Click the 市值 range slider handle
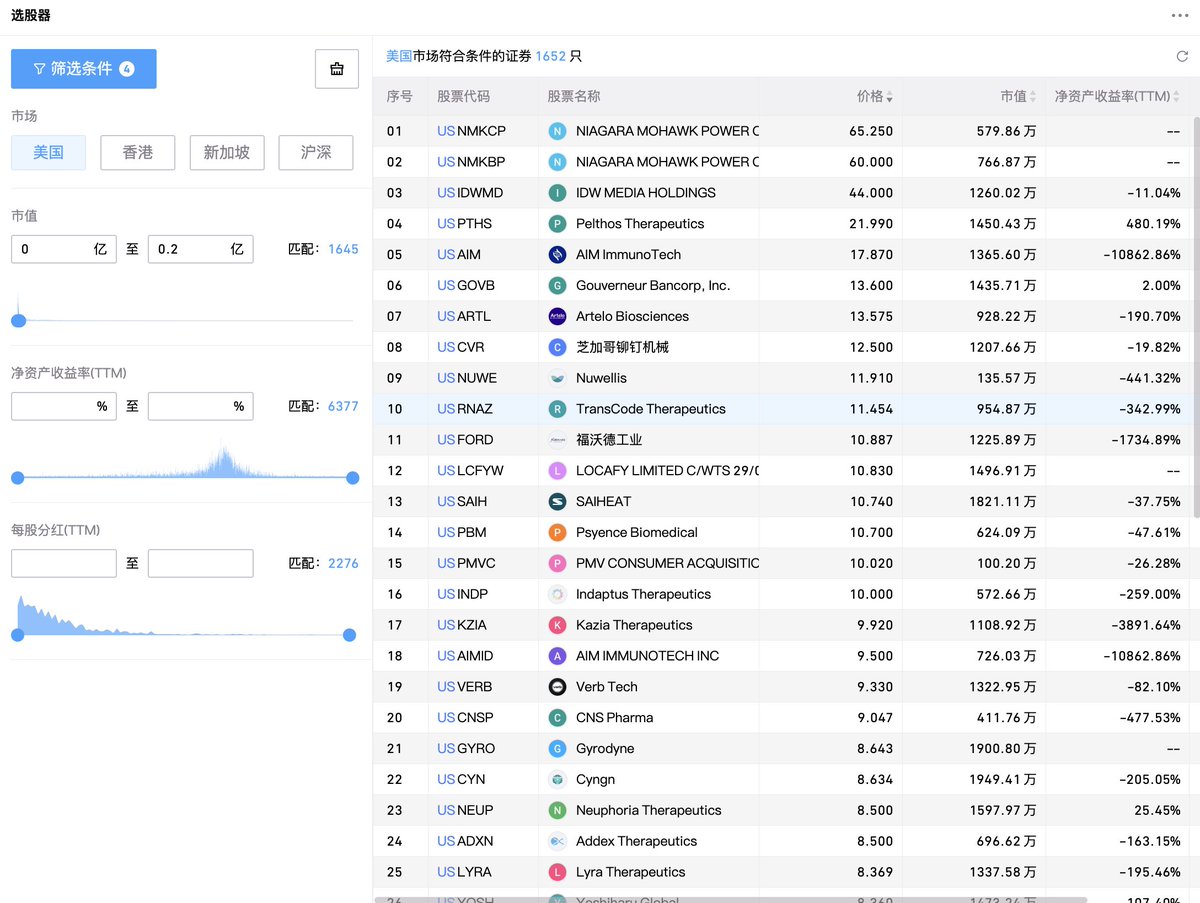 click(18, 321)
